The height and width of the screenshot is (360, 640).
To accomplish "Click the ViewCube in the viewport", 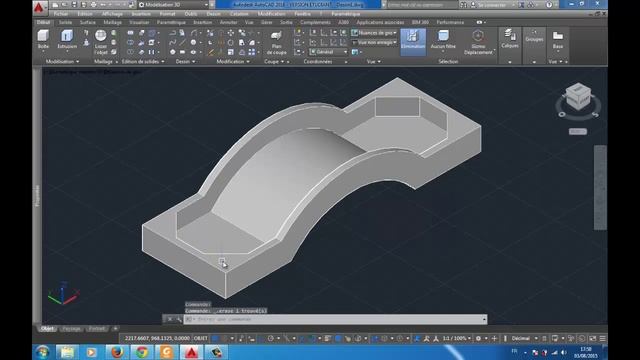I will (x=578, y=96).
